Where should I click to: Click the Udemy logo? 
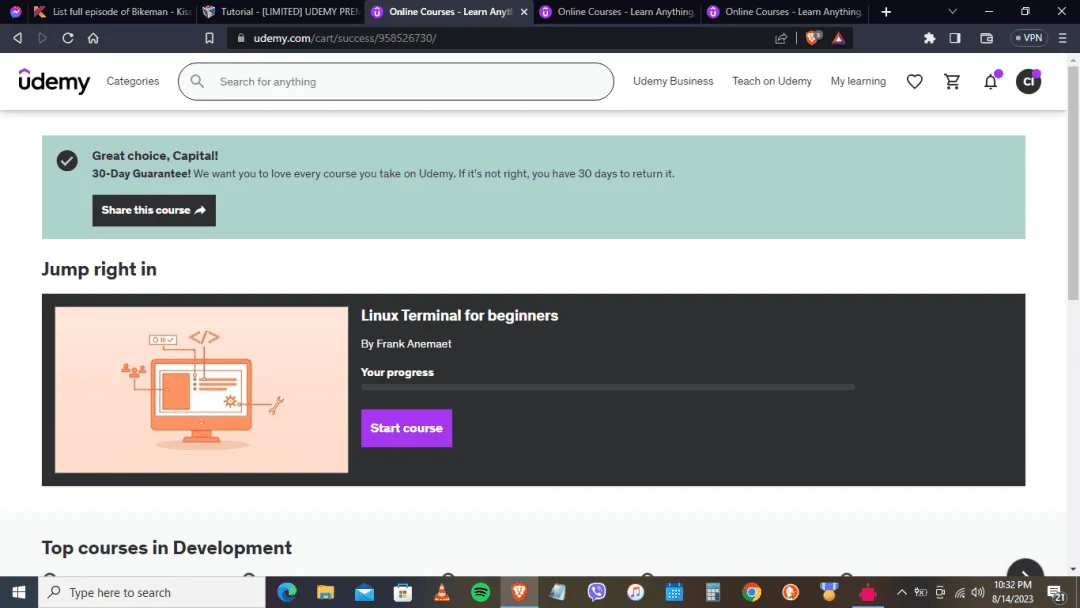coord(54,81)
